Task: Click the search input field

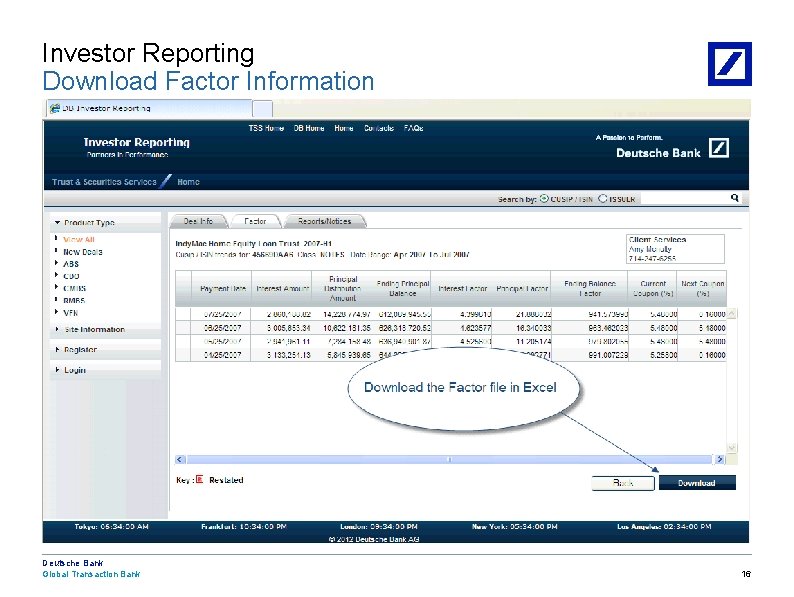Action: coord(684,198)
